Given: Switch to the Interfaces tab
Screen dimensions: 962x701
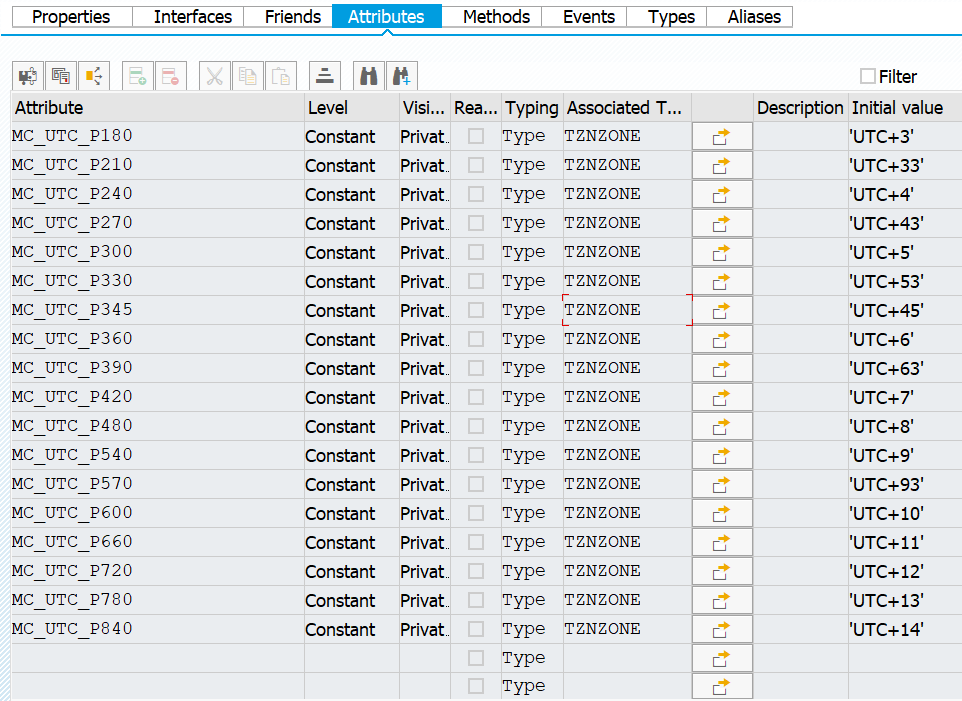Looking at the screenshot, I should pos(193,17).
